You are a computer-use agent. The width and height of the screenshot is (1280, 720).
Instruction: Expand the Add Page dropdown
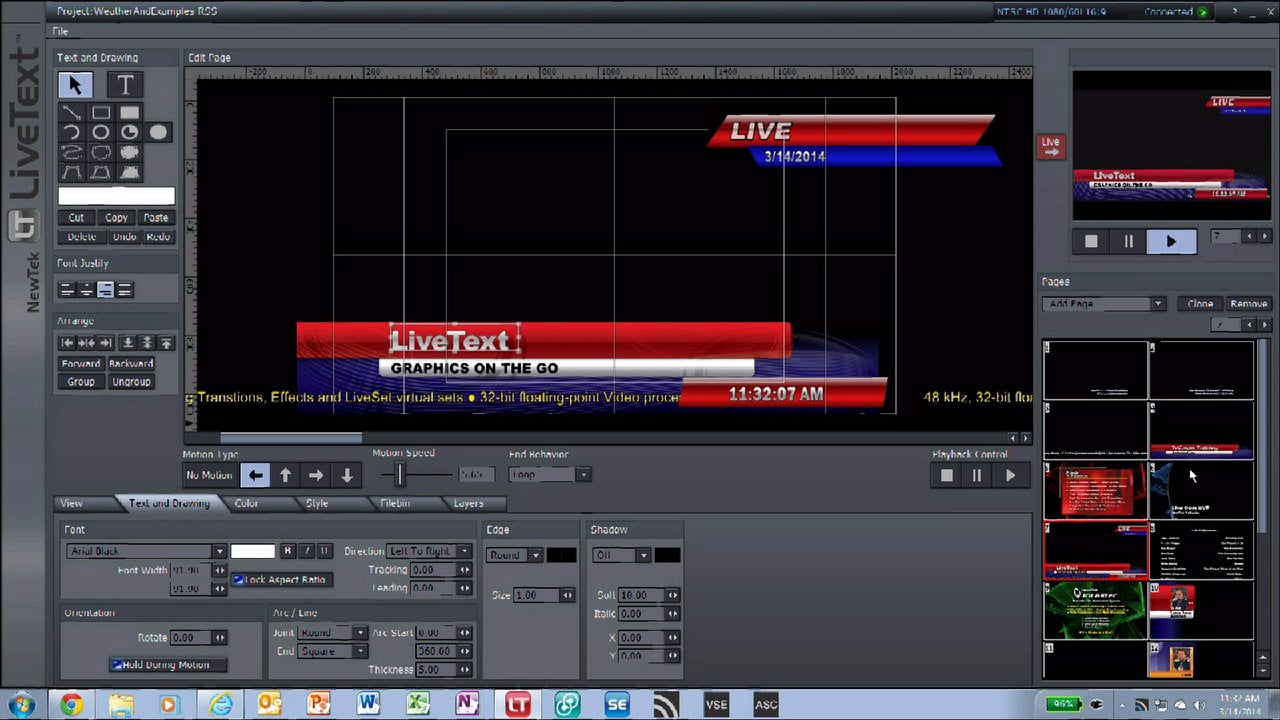[x=1104, y=304]
